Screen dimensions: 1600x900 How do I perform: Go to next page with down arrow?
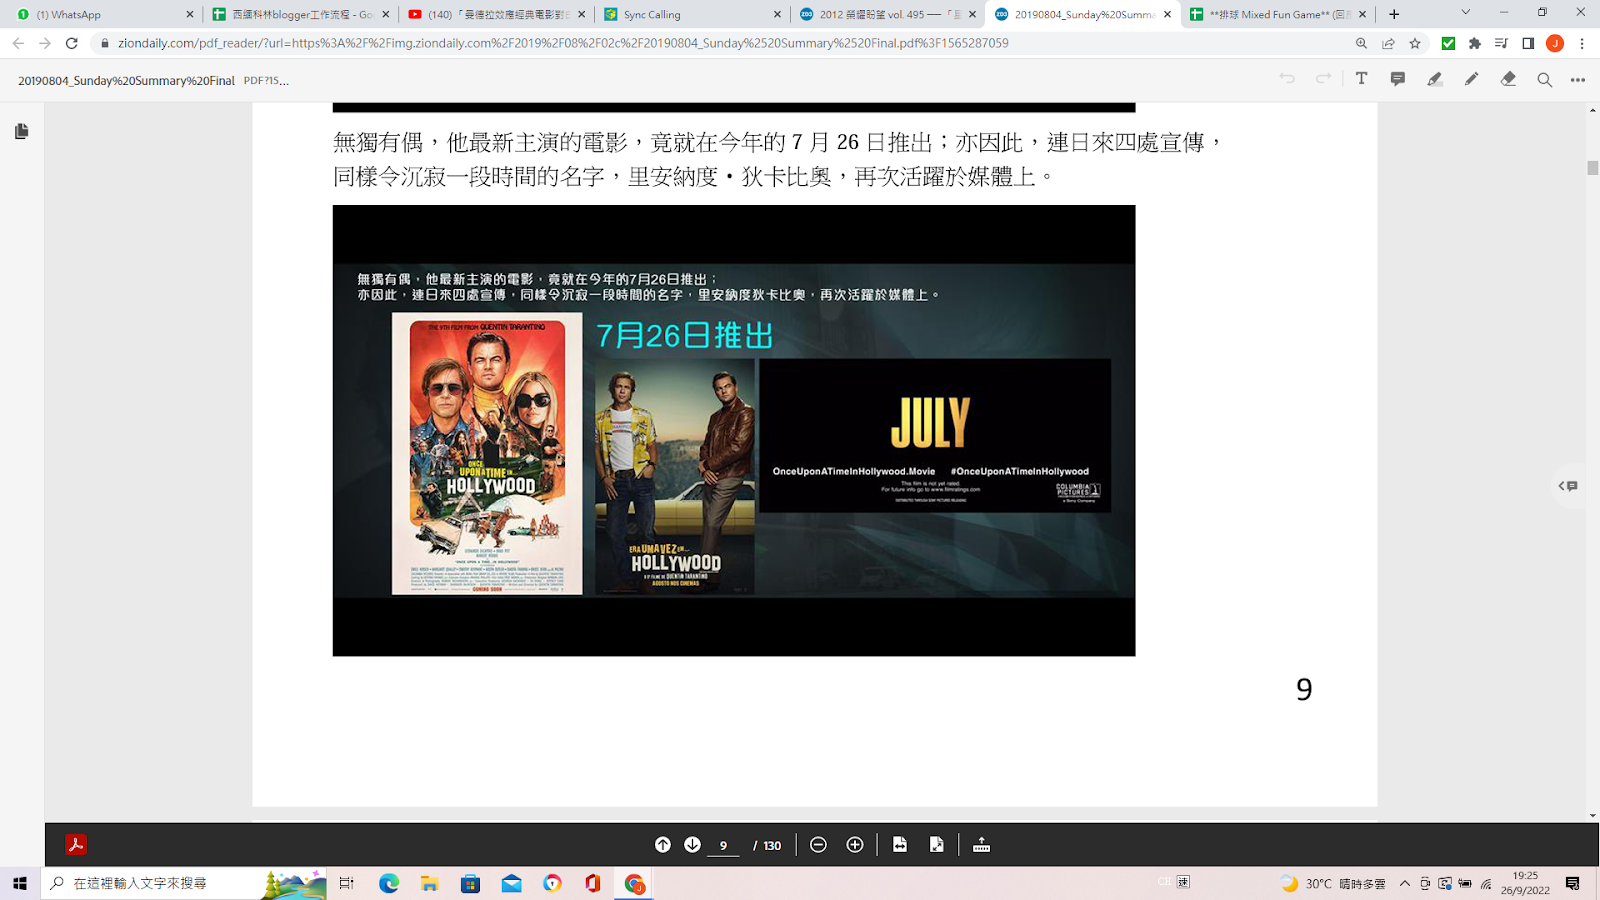(x=692, y=845)
